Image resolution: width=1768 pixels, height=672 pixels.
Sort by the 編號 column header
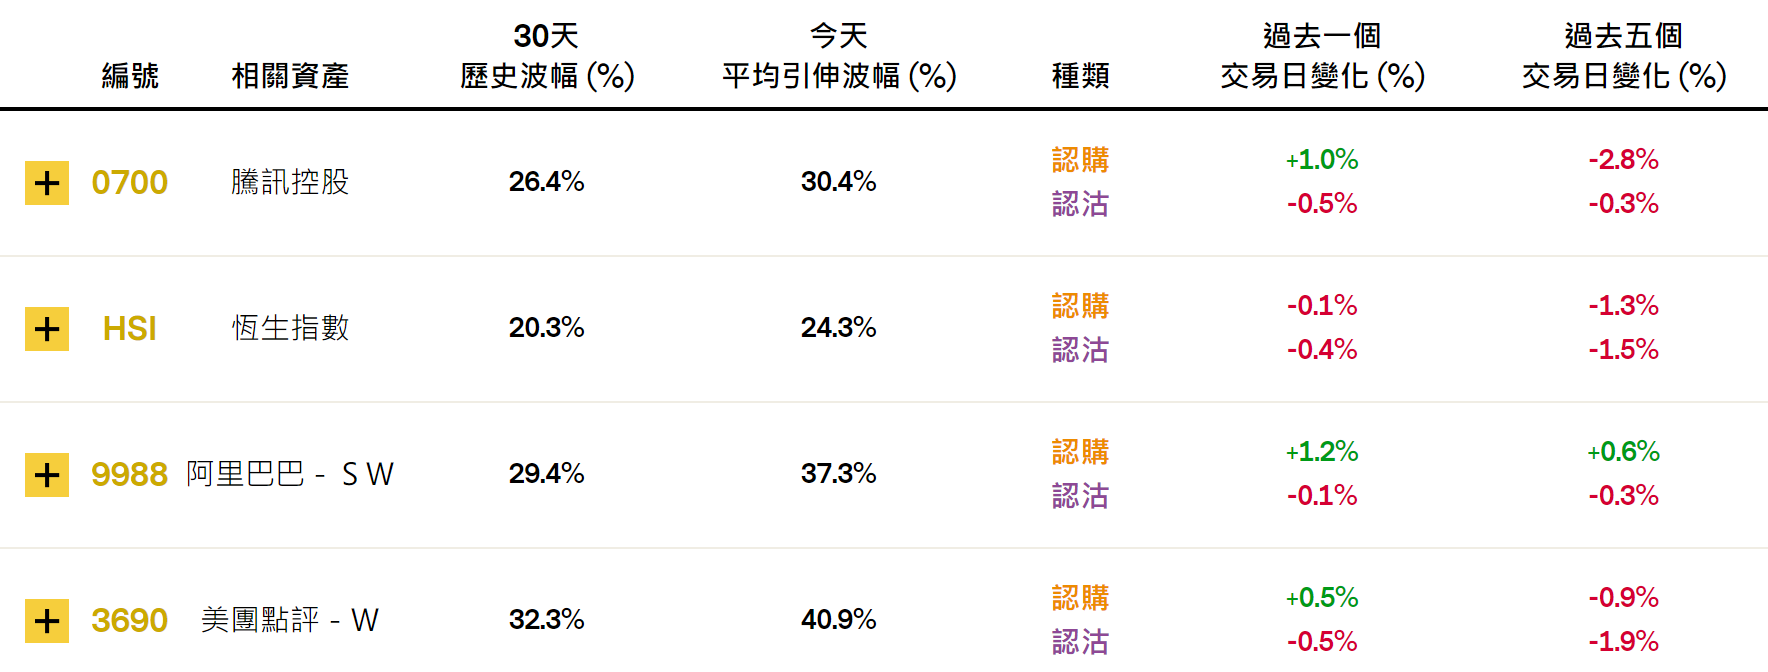click(130, 75)
